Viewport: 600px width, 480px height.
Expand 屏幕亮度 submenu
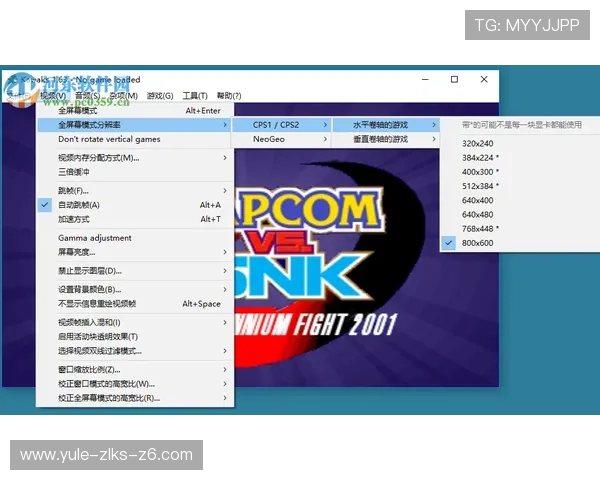click(x=135, y=252)
